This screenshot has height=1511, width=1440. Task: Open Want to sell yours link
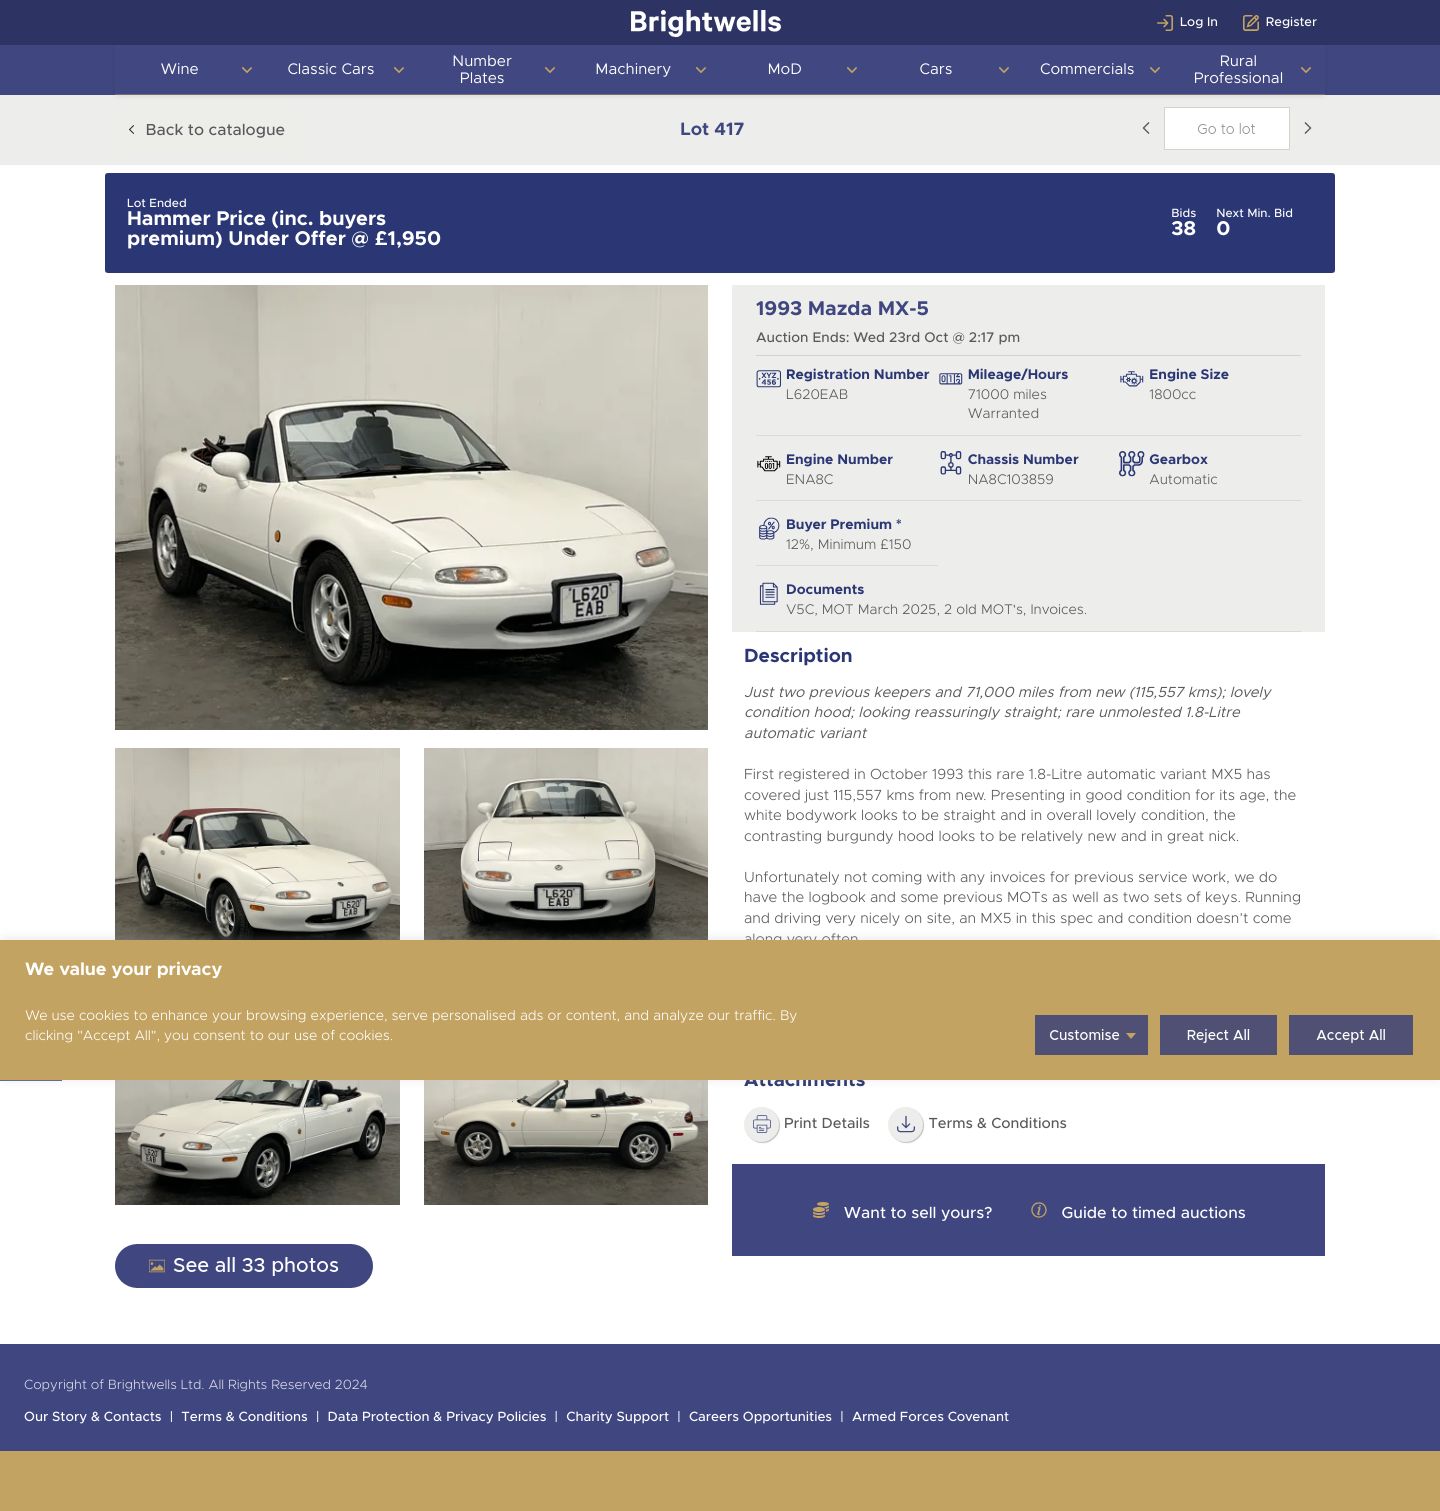click(918, 1212)
